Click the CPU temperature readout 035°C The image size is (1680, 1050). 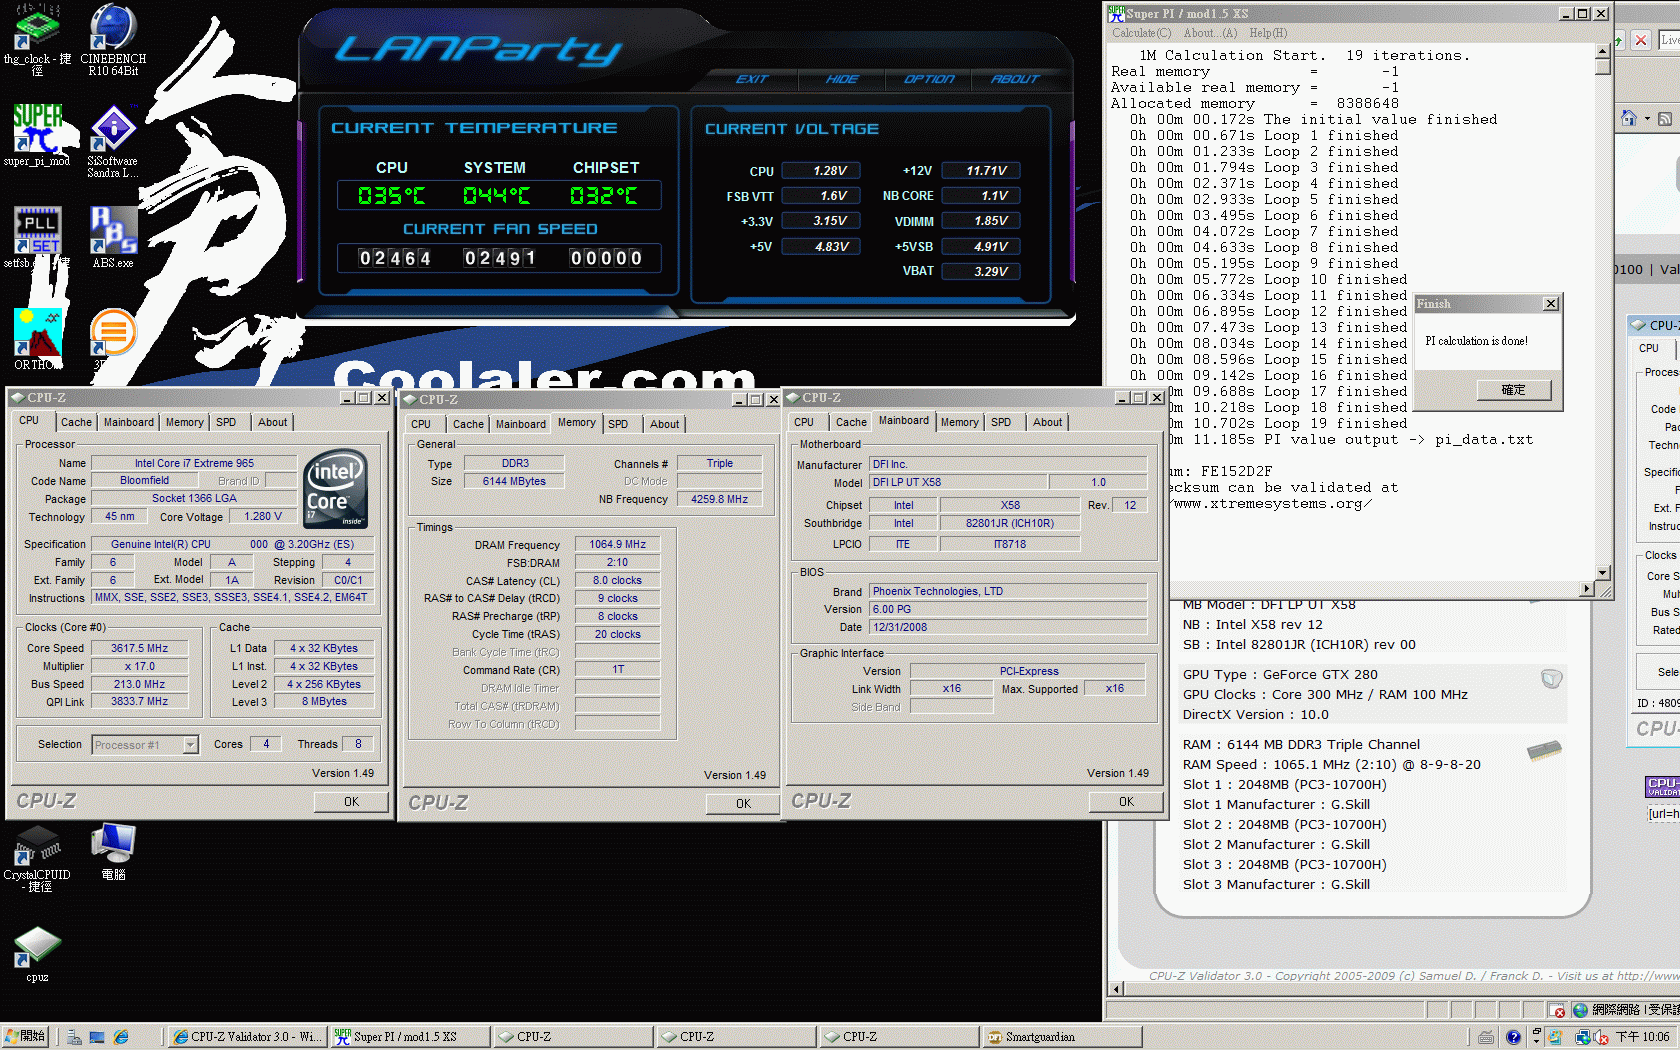(392, 196)
